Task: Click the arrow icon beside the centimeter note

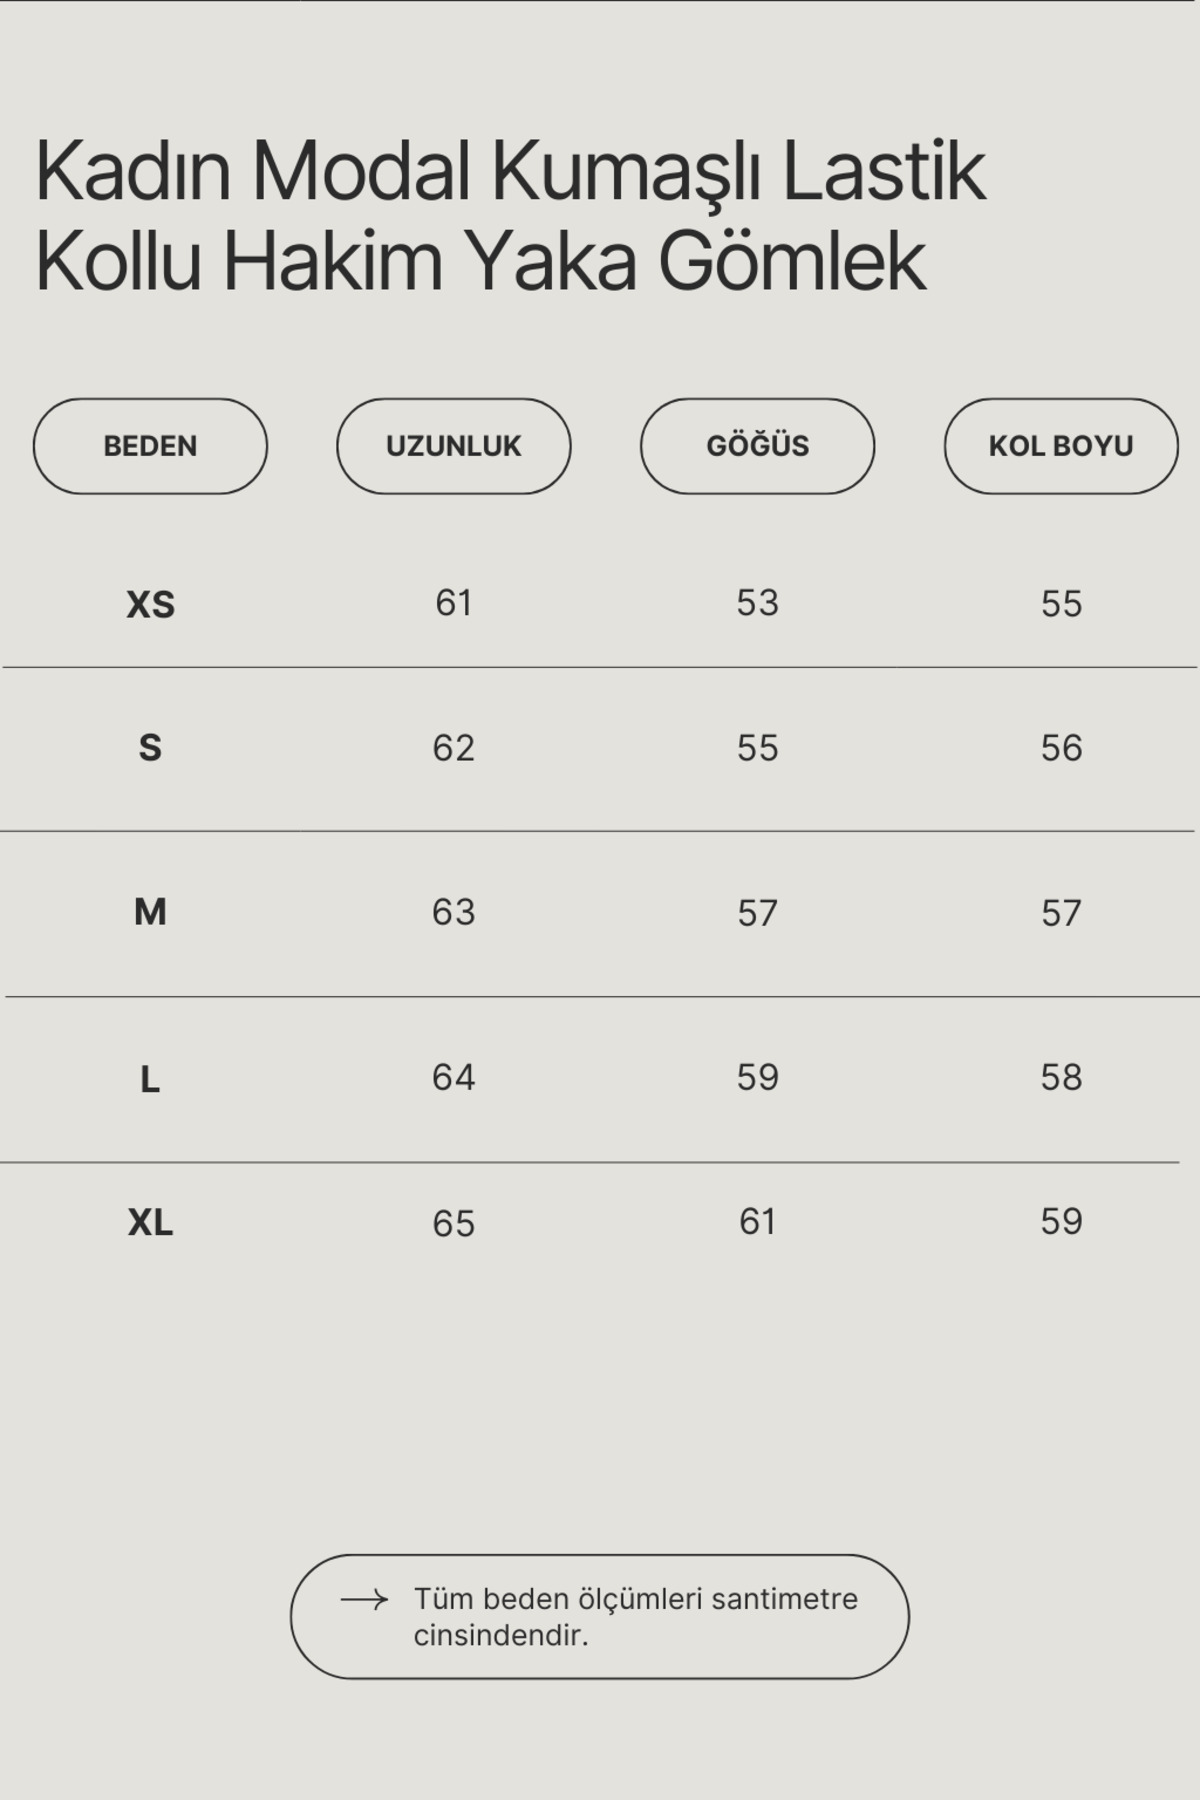Action: click(364, 1600)
